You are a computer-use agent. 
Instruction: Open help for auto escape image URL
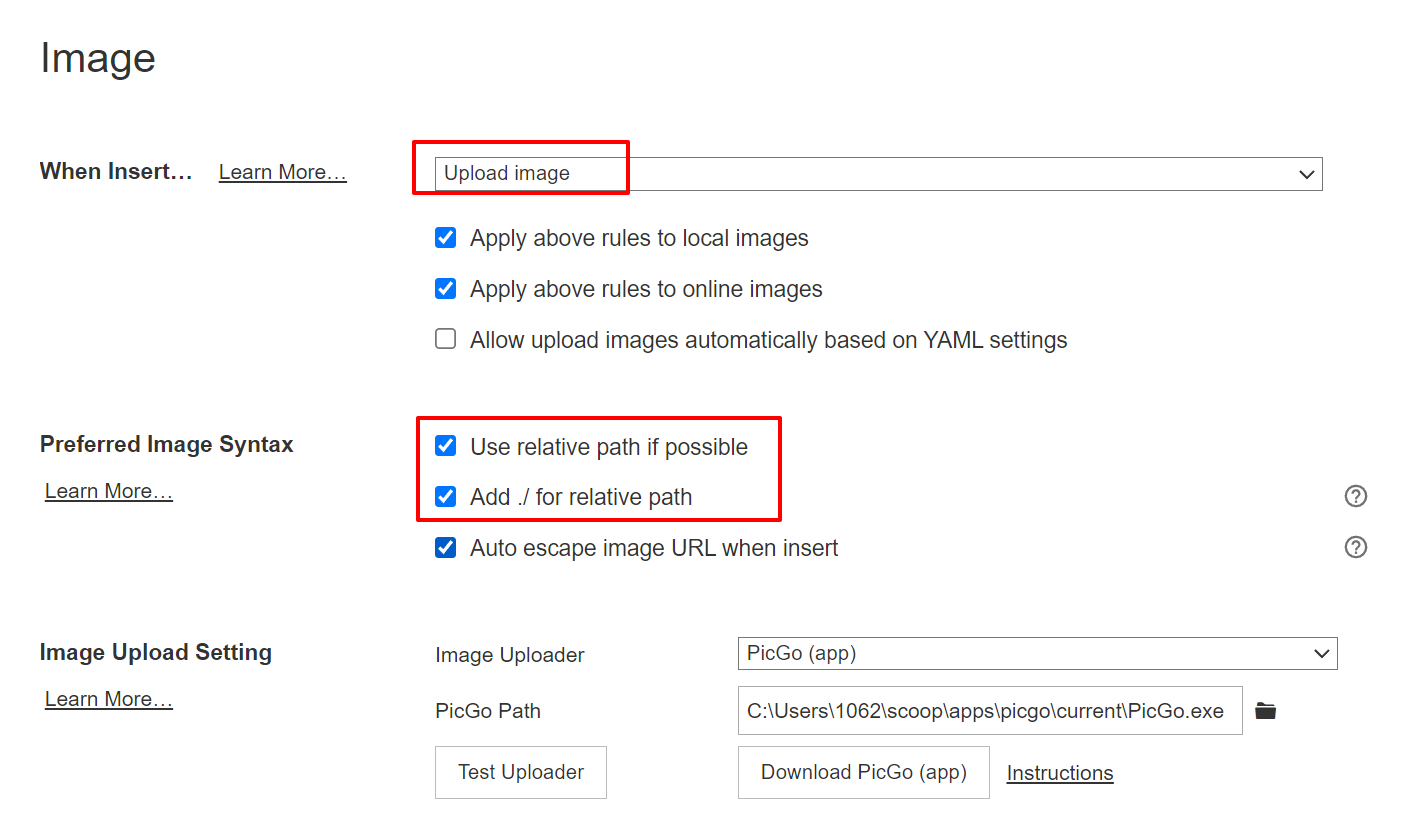click(1355, 547)
